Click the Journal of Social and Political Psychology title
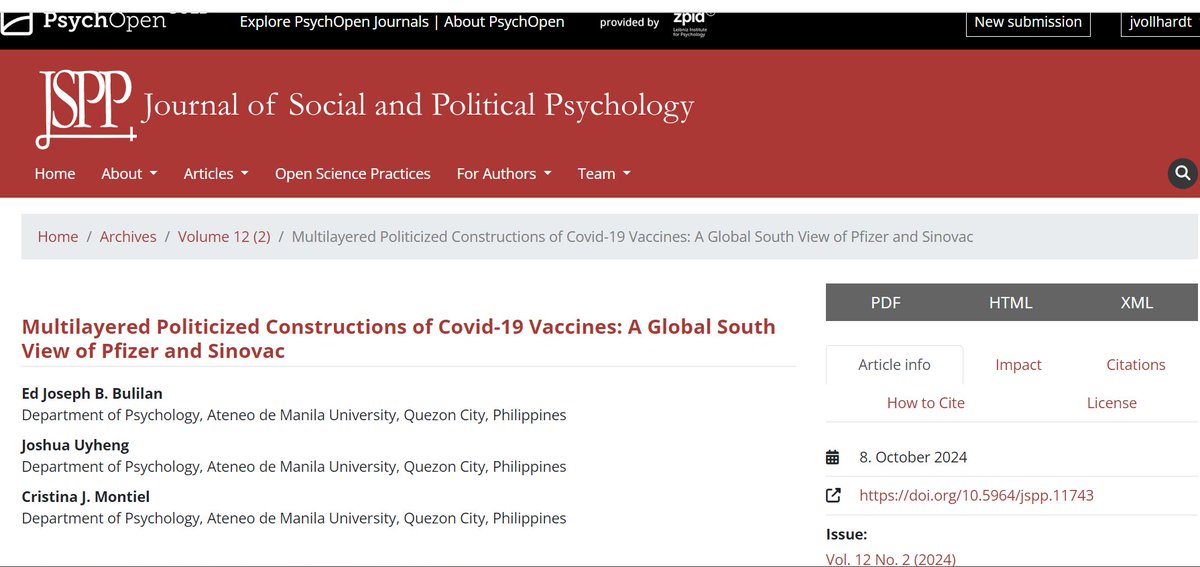Screen dimensions: 1200x567 (x=418, y=105)
